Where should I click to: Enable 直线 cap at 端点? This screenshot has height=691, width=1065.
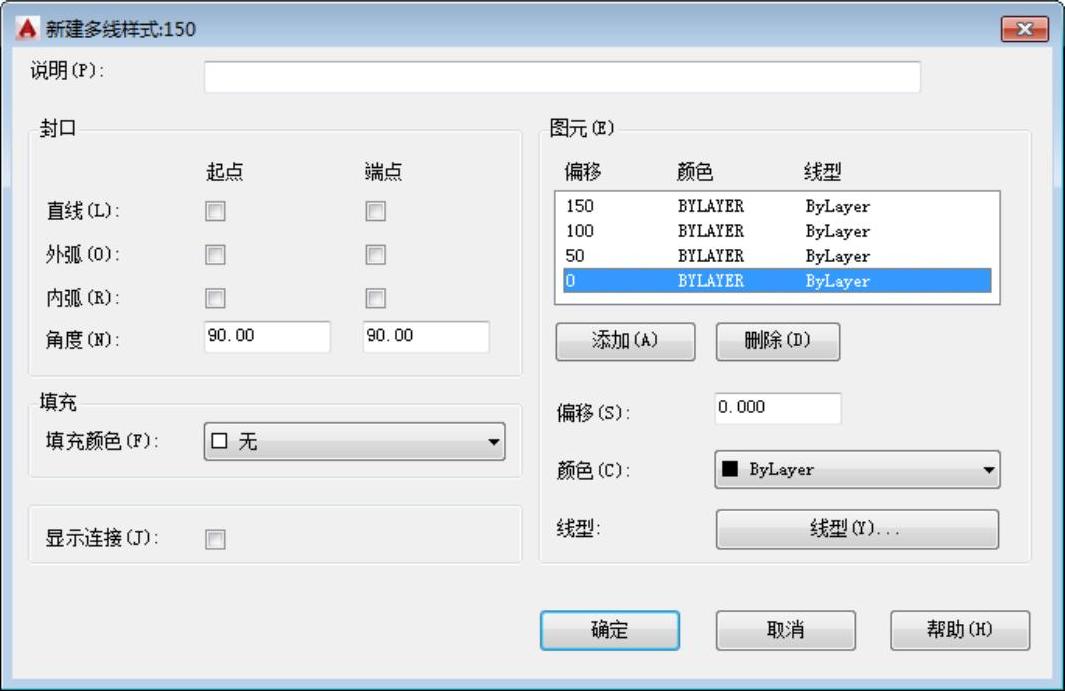pos(375,211)
